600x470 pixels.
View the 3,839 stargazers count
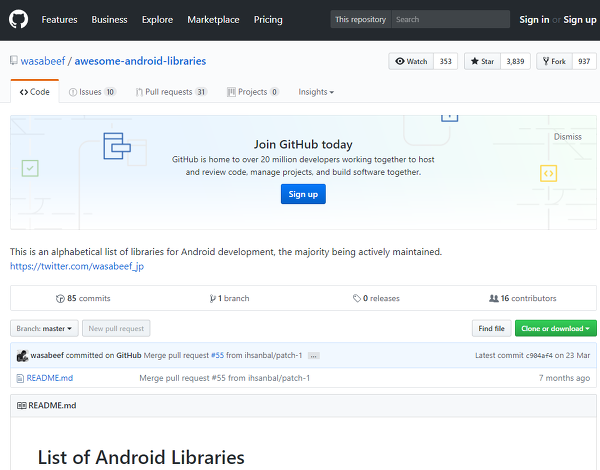515,61
